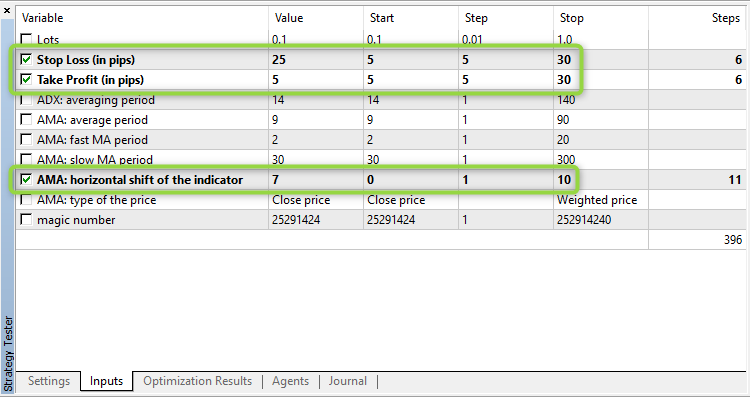The height and width of the screenshot is (398, 750).
Task: Tick the AMA: average period checkbox
Action: click(27, 120)
